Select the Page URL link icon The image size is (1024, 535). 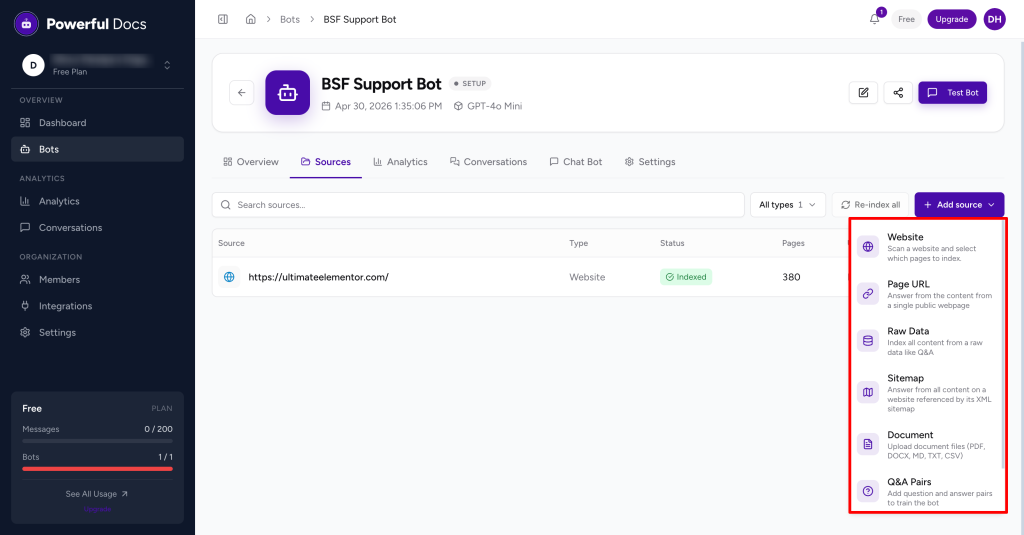click(x=868, y=294)
